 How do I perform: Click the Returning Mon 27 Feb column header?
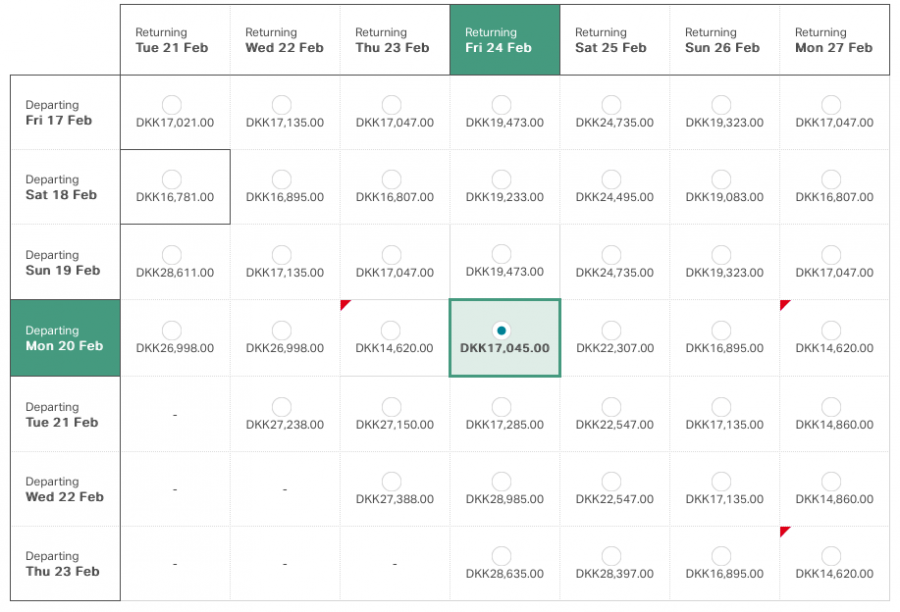click(834, 40)
